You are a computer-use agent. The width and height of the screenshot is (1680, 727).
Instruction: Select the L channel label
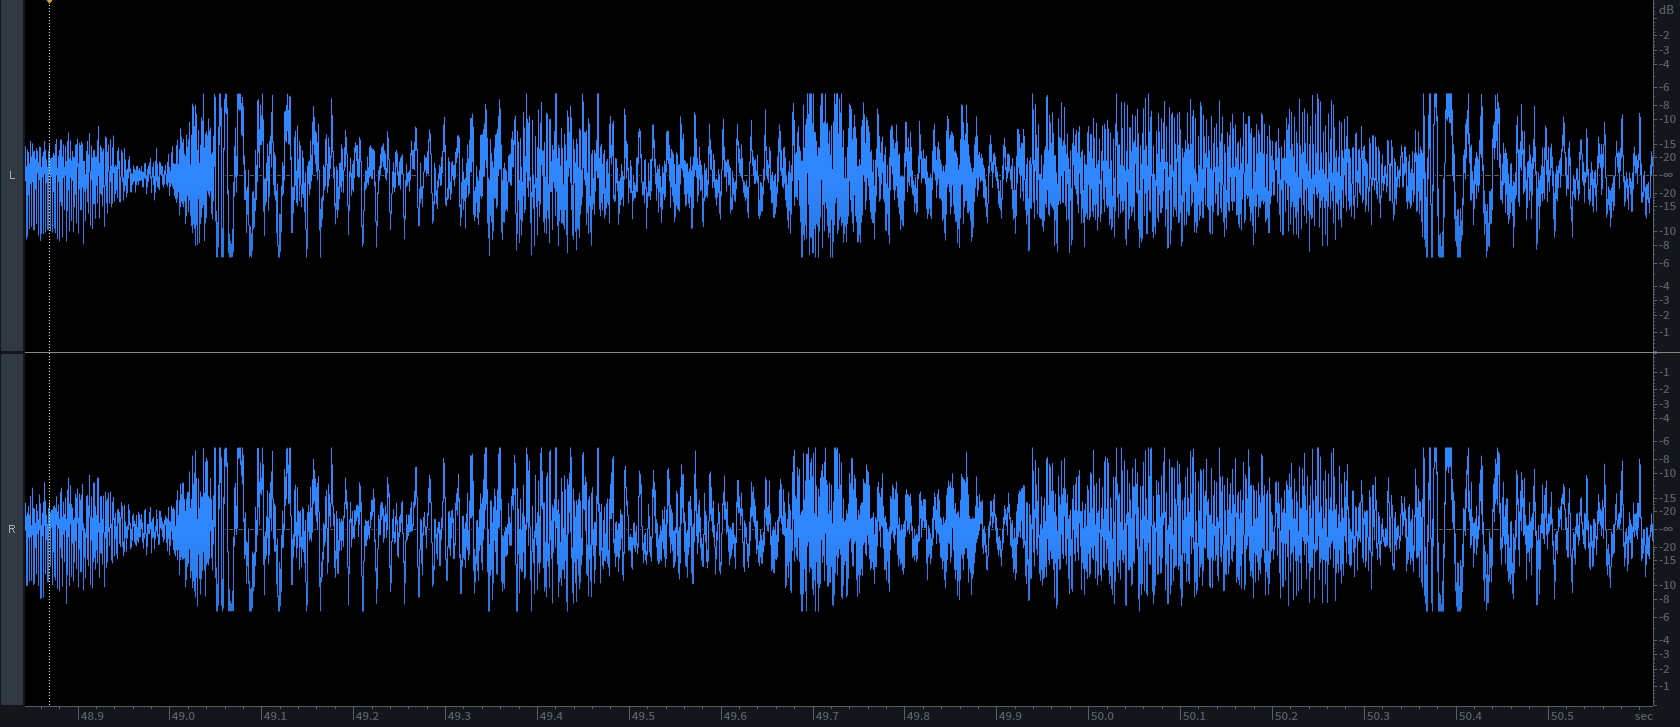click(x=12, y=176)
